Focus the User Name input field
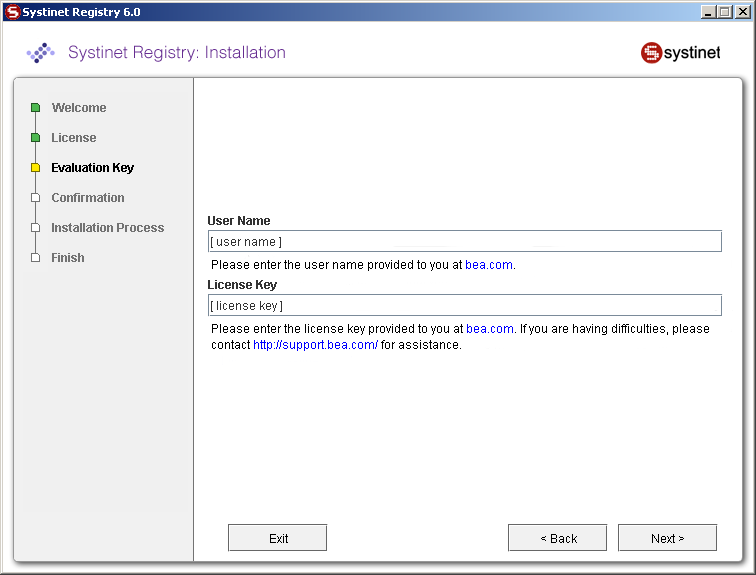This screenshot has height=575, width=756. tap(465, 241)
